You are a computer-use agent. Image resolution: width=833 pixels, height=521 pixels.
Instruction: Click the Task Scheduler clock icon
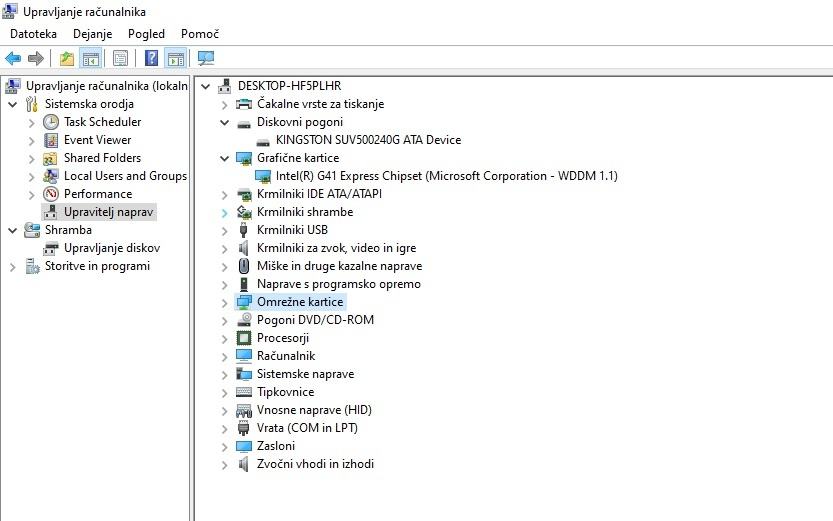point(51,122)
